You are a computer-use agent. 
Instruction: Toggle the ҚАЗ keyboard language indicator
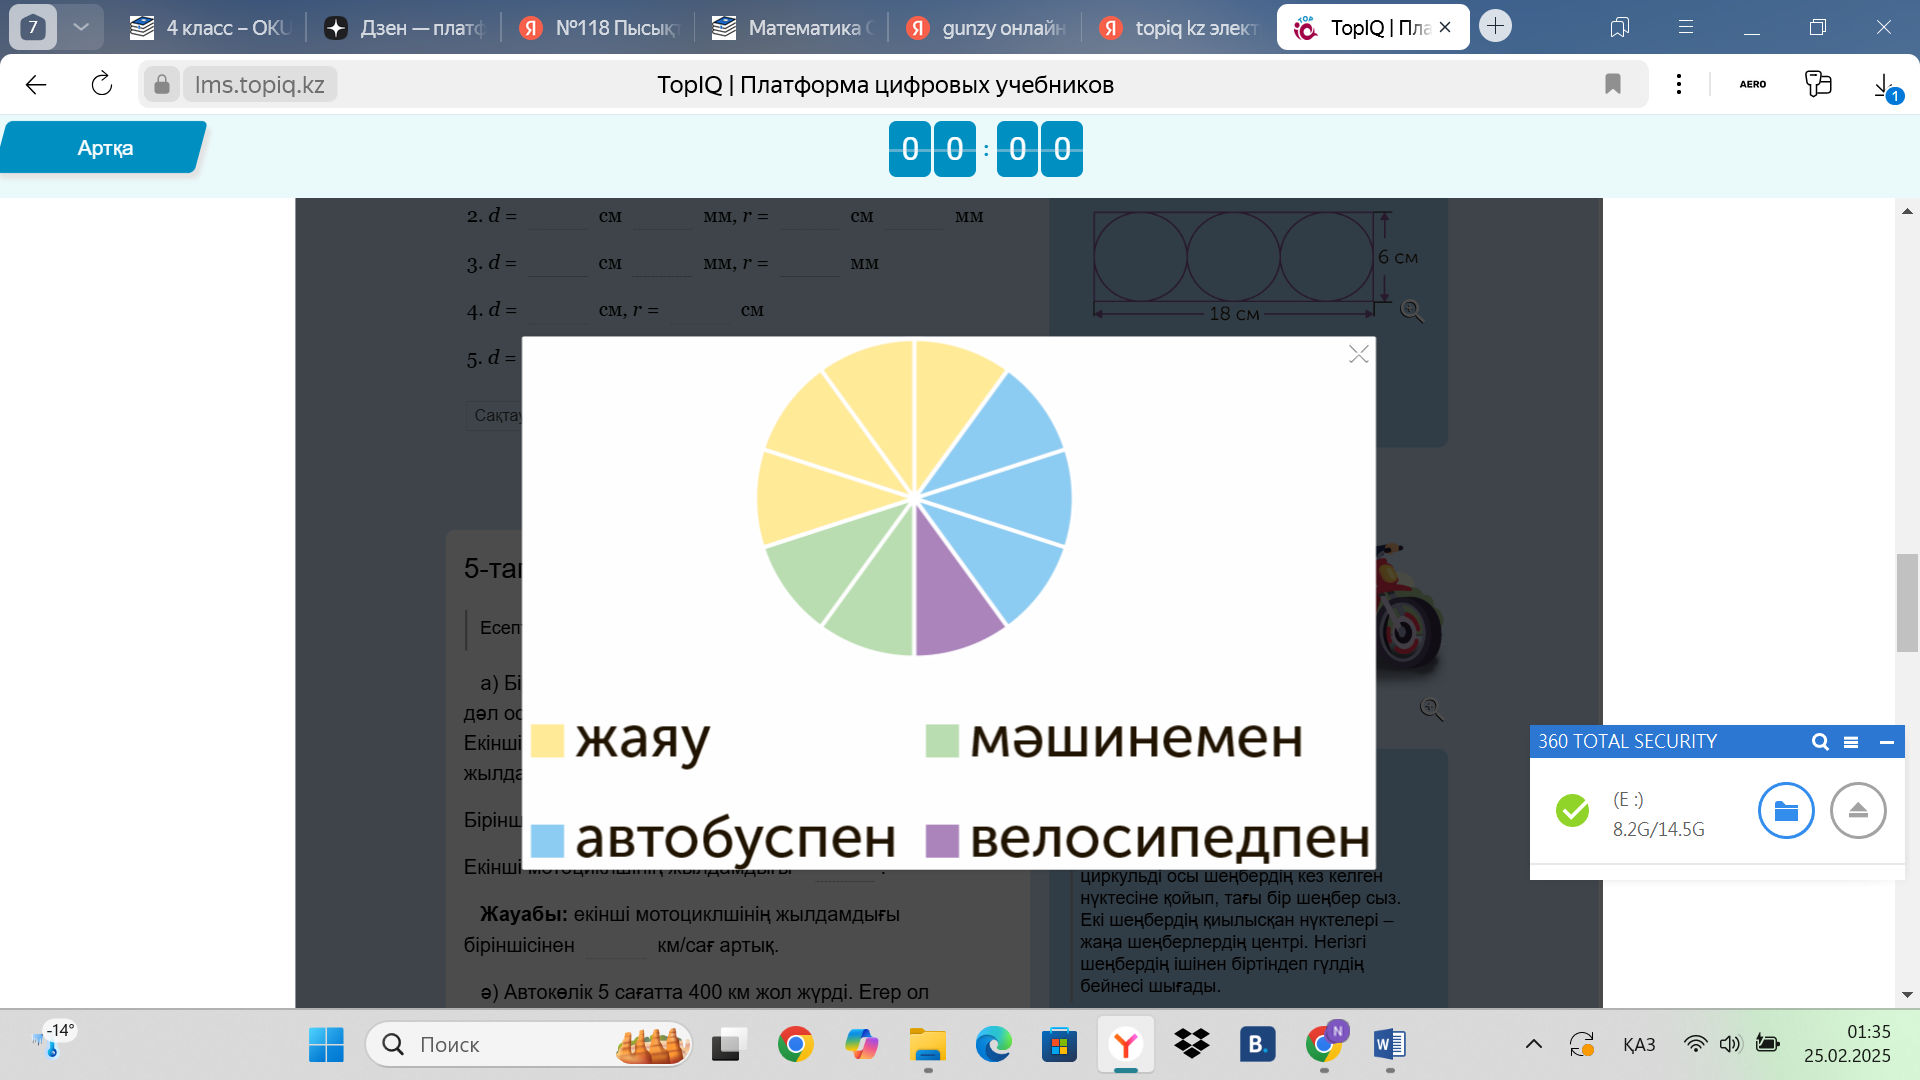click(1638, 1045)
